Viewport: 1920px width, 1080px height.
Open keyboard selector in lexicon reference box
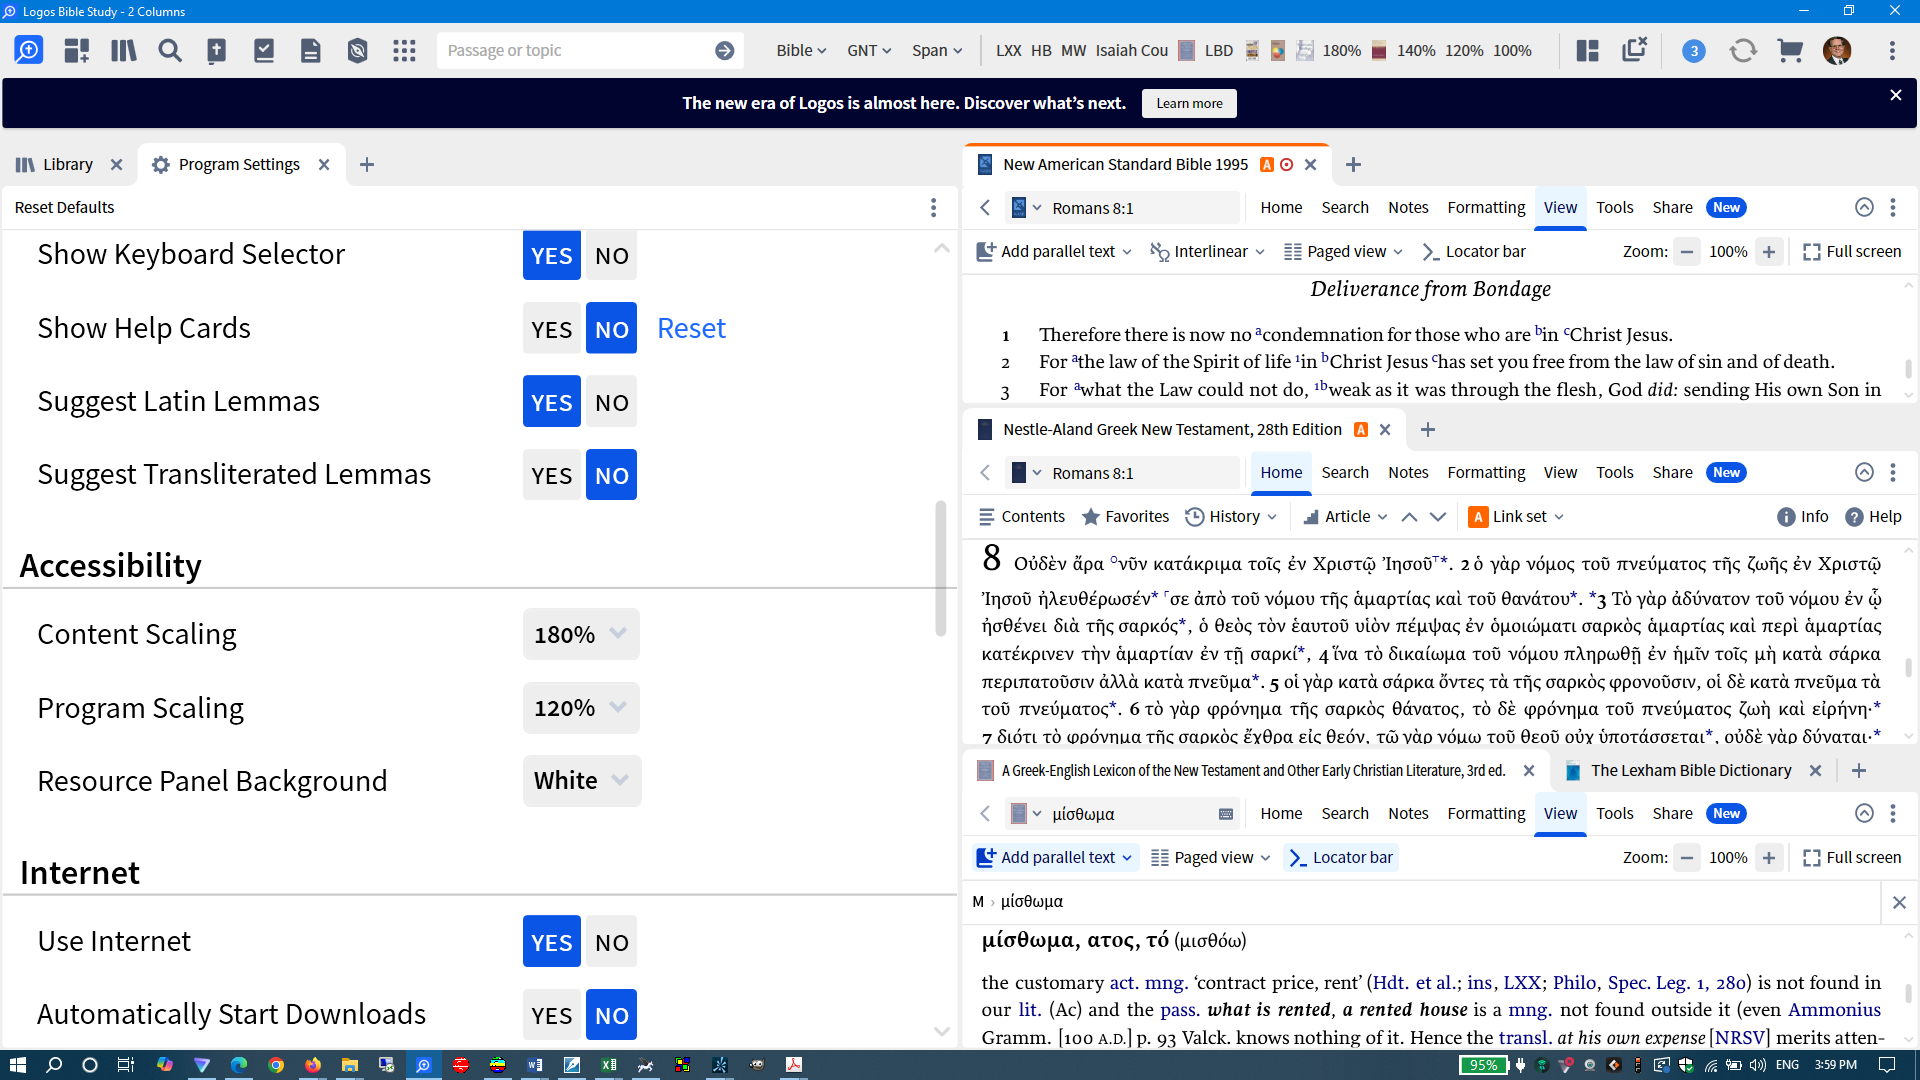click(1226, 814)
